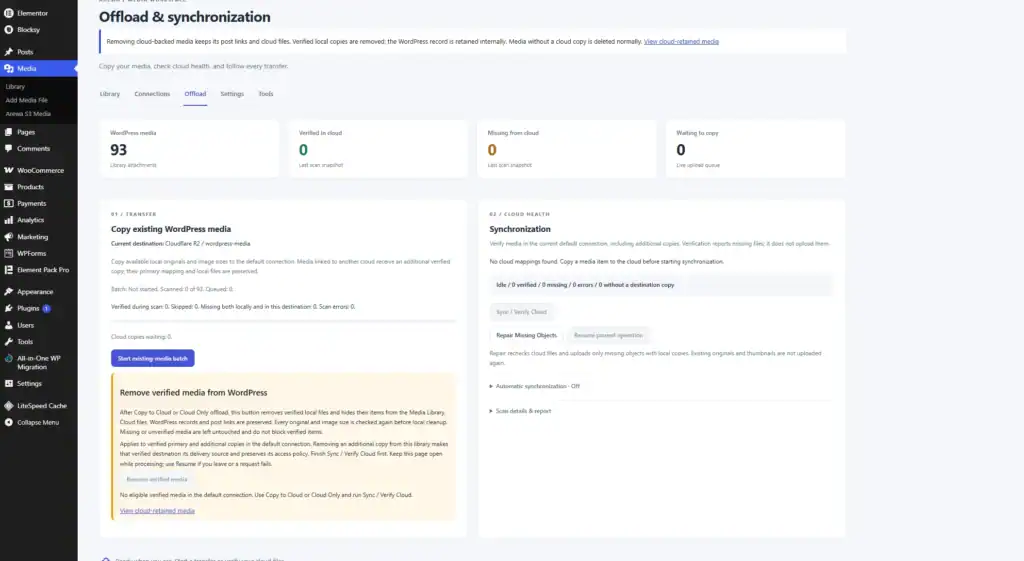The image size is (1024, 561).
Task: Open All-in-One WP Migration sidebar icon
Action: pyautogui.click(x=8, y=358)
